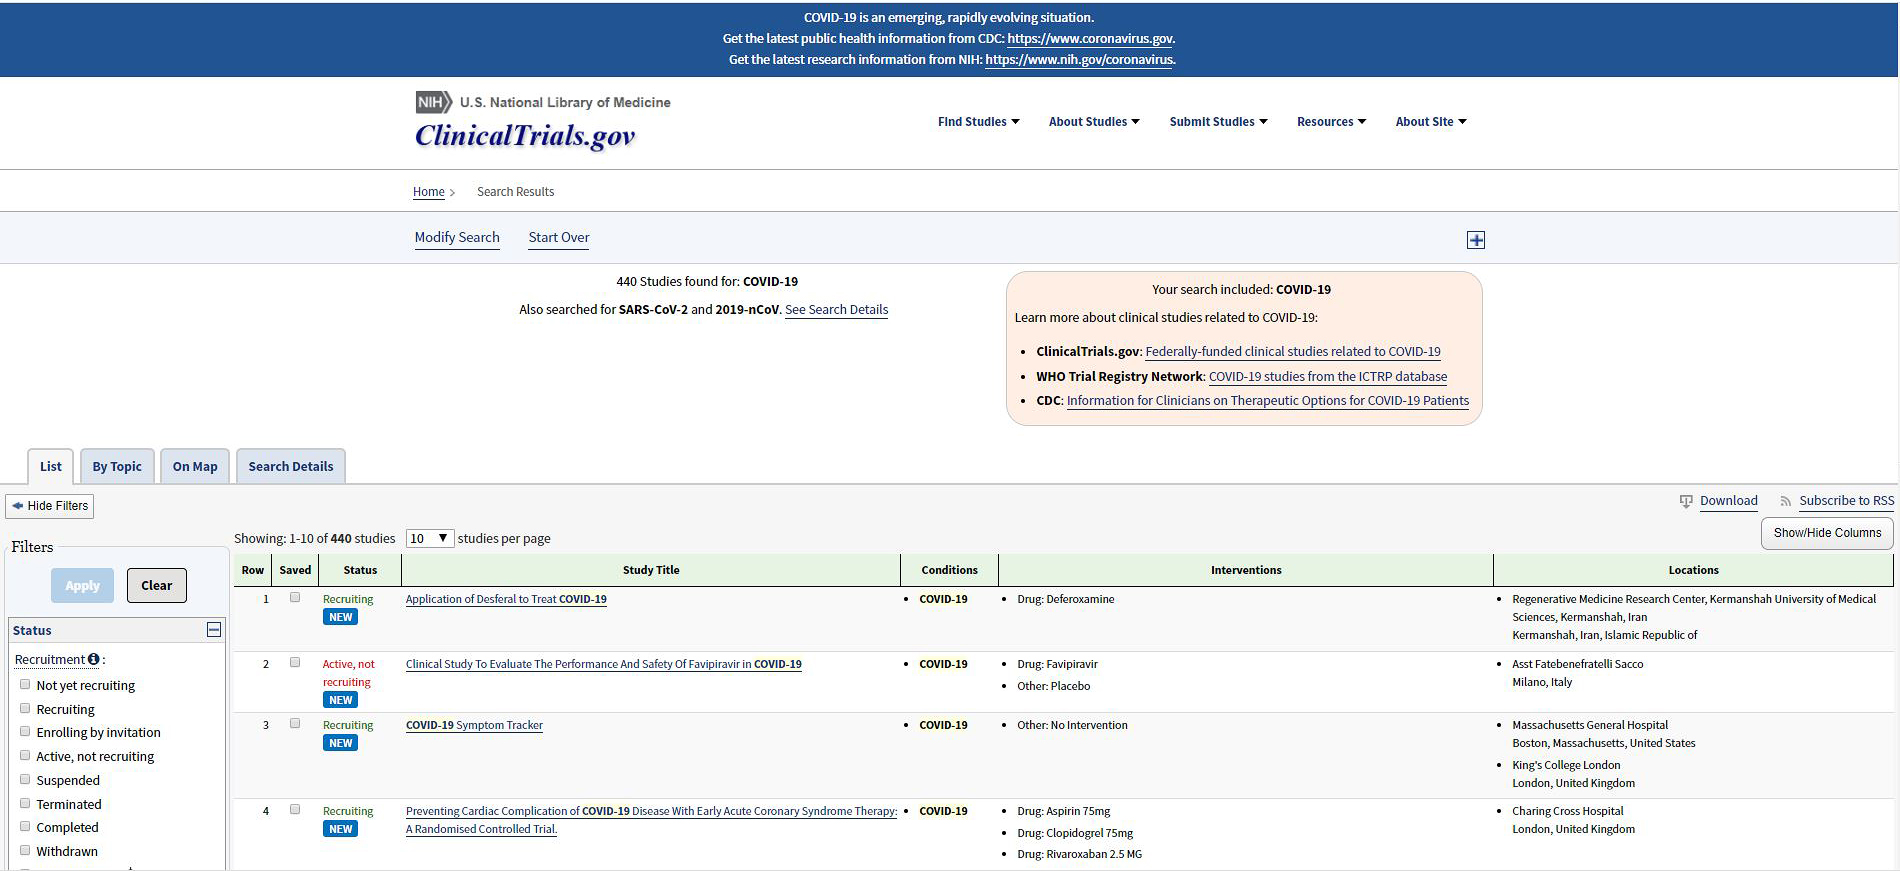This screenshot has width=1900, height=871.
Task: Open About Studies menu
Action: click(1094, 122)
